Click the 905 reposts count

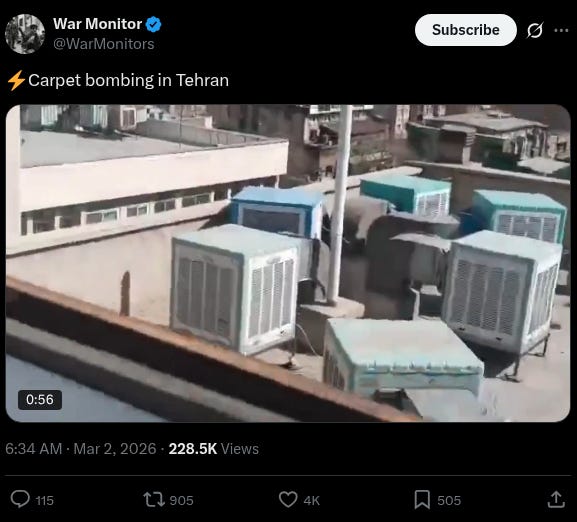(181, 501)
